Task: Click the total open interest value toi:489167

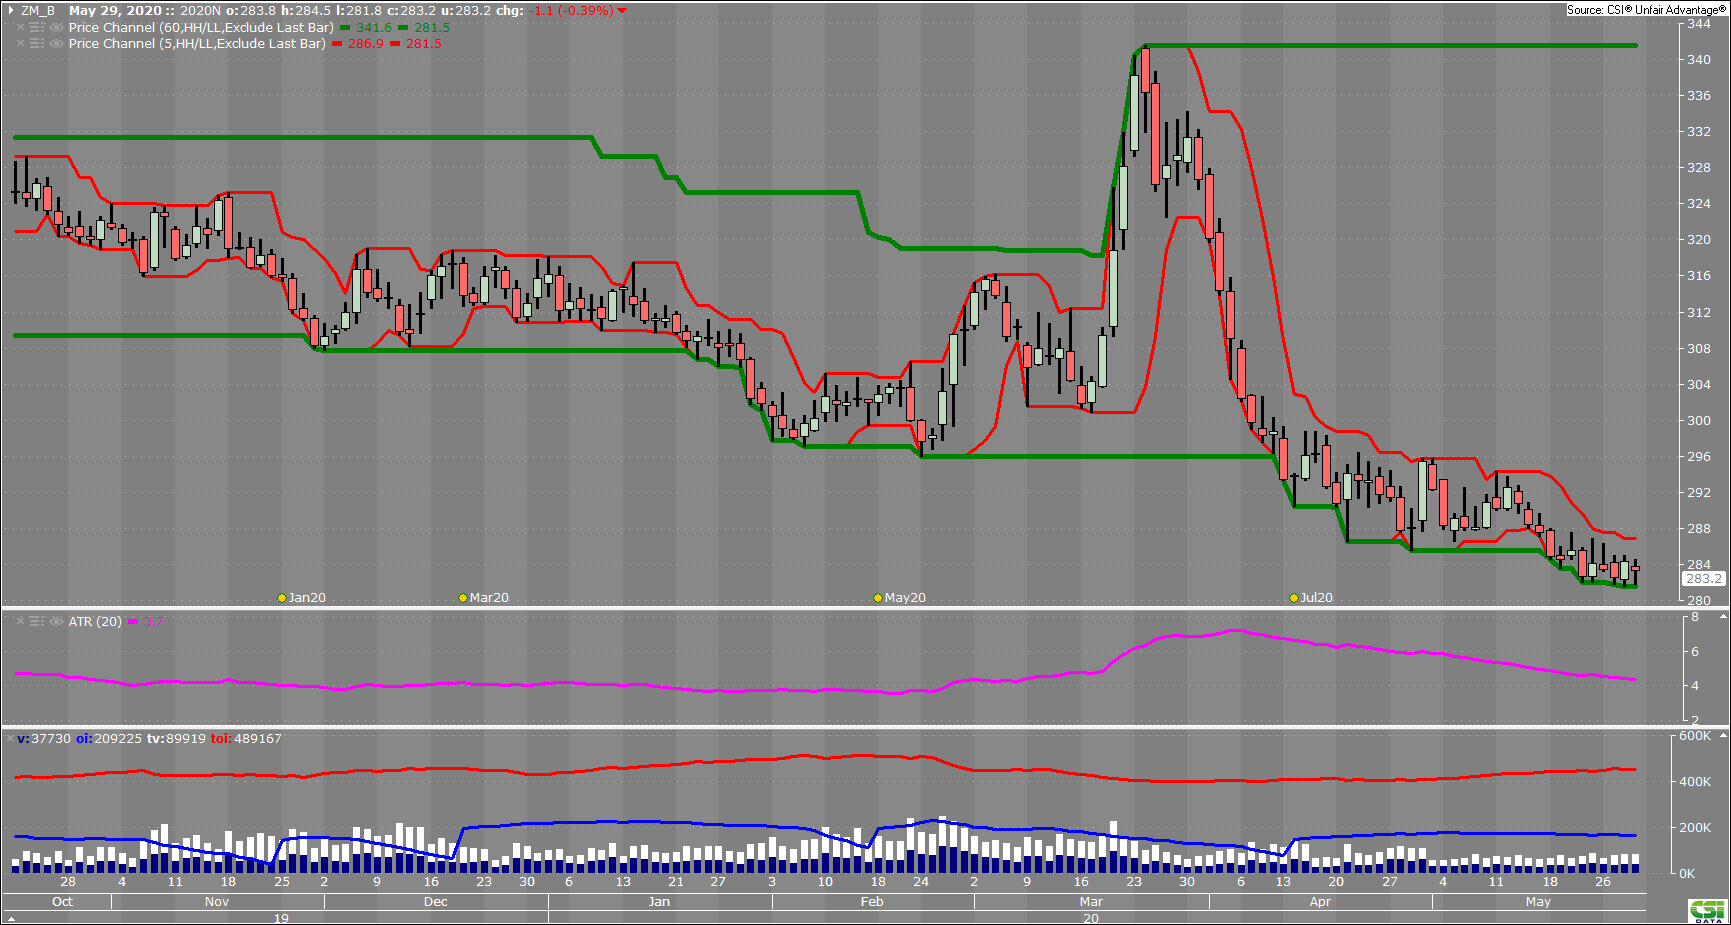Action: tap(246, 739)
